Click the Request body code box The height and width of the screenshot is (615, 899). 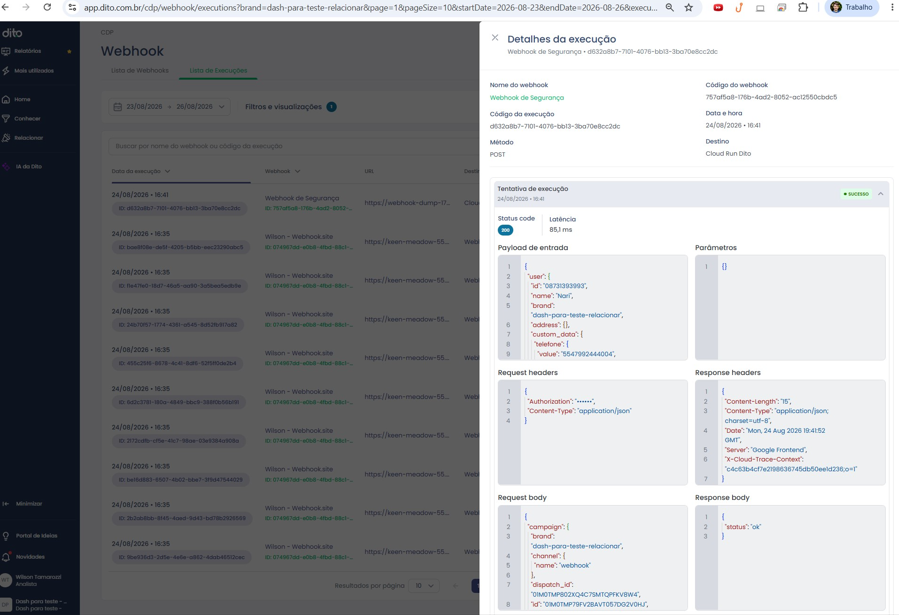click(592, 558)
